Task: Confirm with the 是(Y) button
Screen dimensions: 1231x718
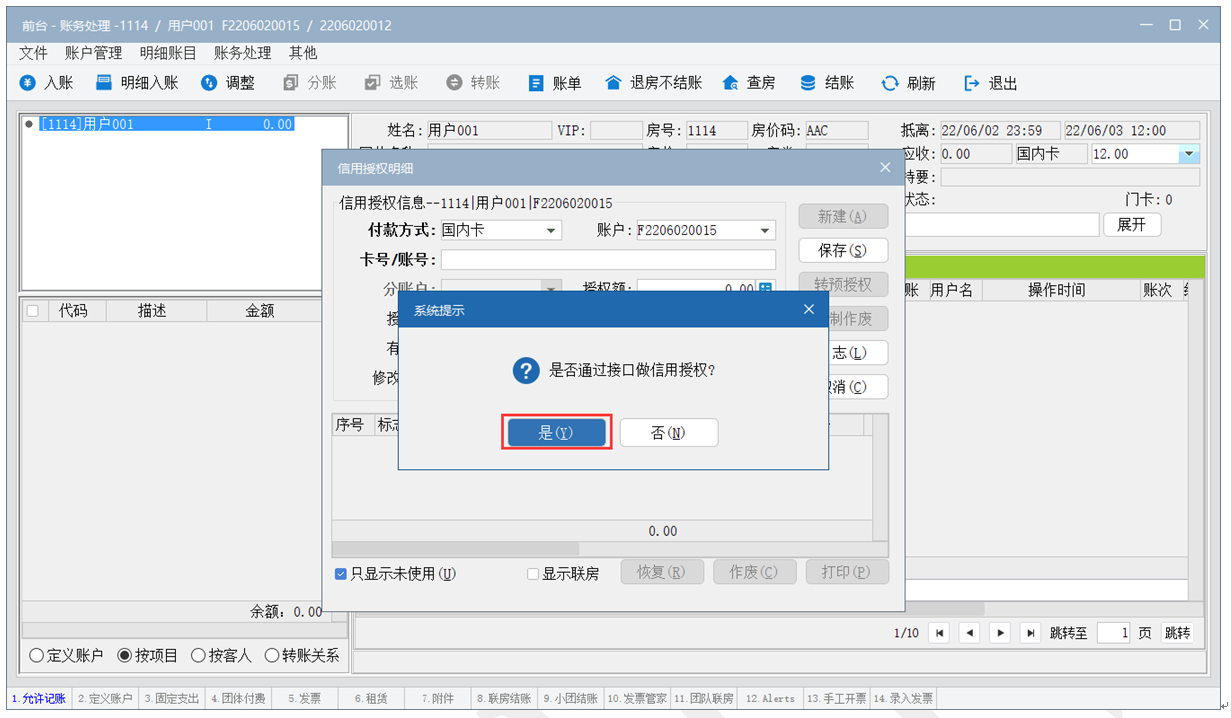Action: click(x=556, y=433)
